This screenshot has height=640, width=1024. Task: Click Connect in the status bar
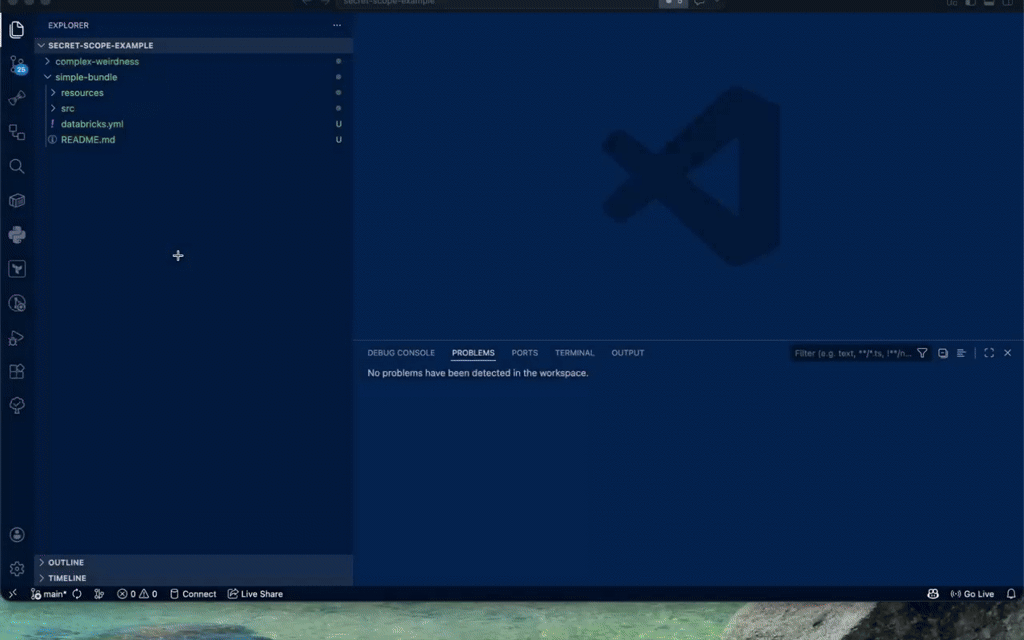point(193,594)
